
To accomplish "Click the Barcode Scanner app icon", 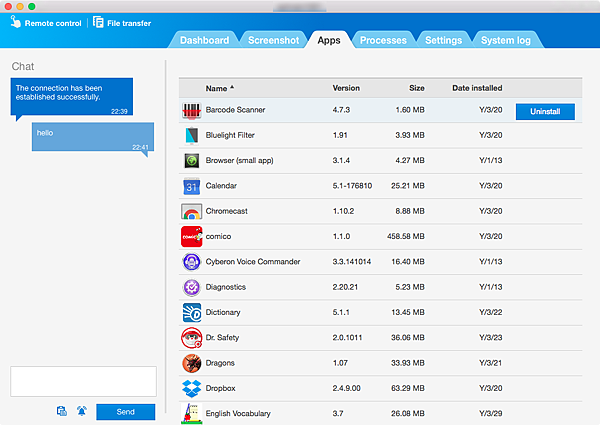I will click(191, 111).
